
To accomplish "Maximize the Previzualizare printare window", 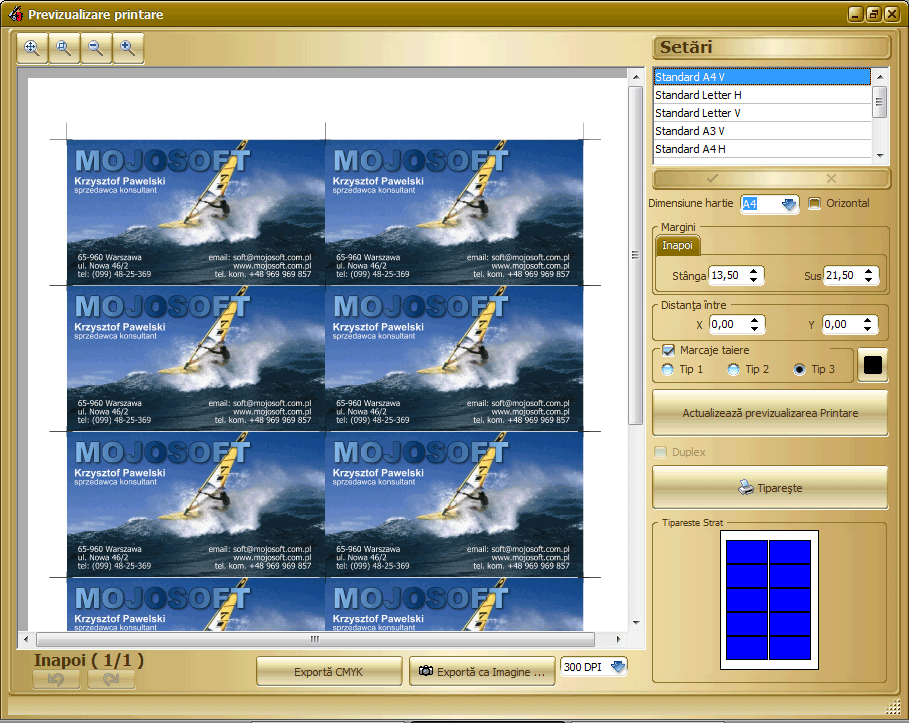I will pyautogui.click(x=874, y=14).
